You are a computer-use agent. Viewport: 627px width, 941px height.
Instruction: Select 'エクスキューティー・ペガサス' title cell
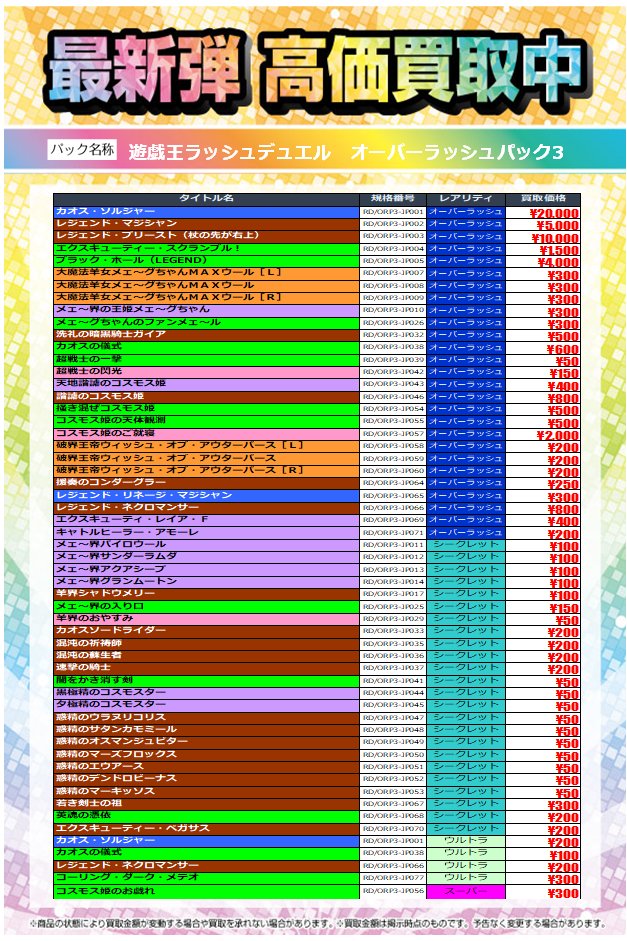[206, 829]
